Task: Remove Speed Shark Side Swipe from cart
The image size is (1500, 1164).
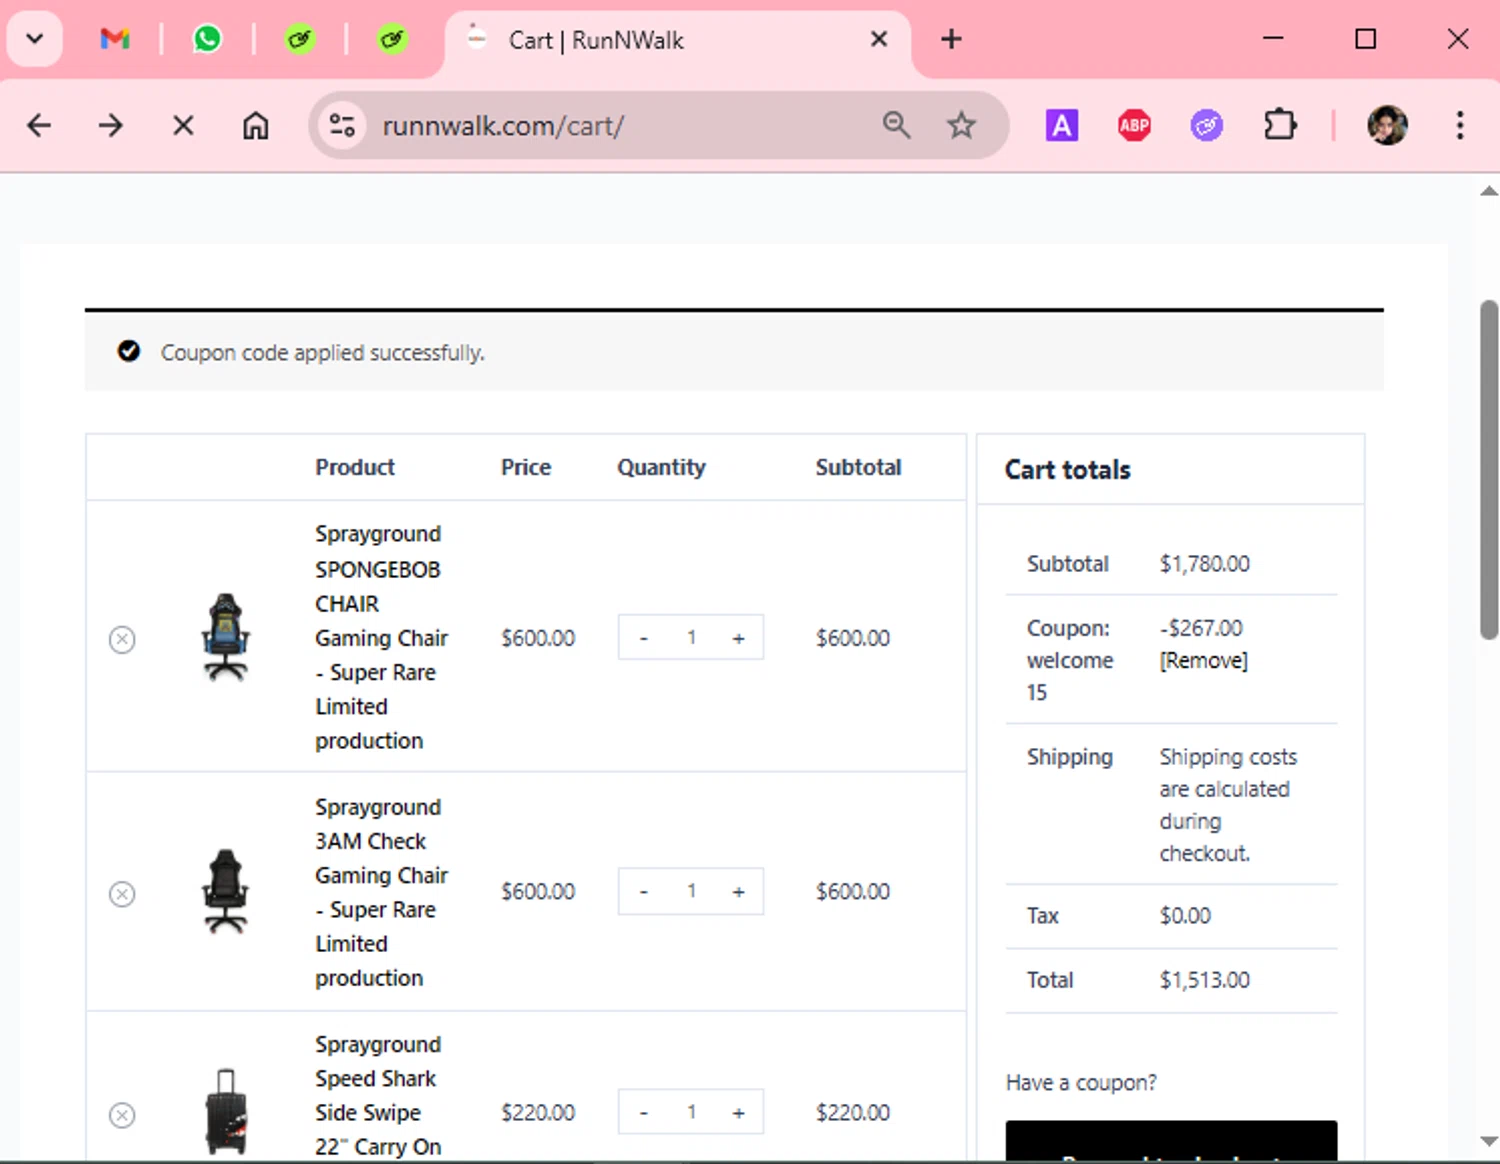Action: pos(122,1115)
